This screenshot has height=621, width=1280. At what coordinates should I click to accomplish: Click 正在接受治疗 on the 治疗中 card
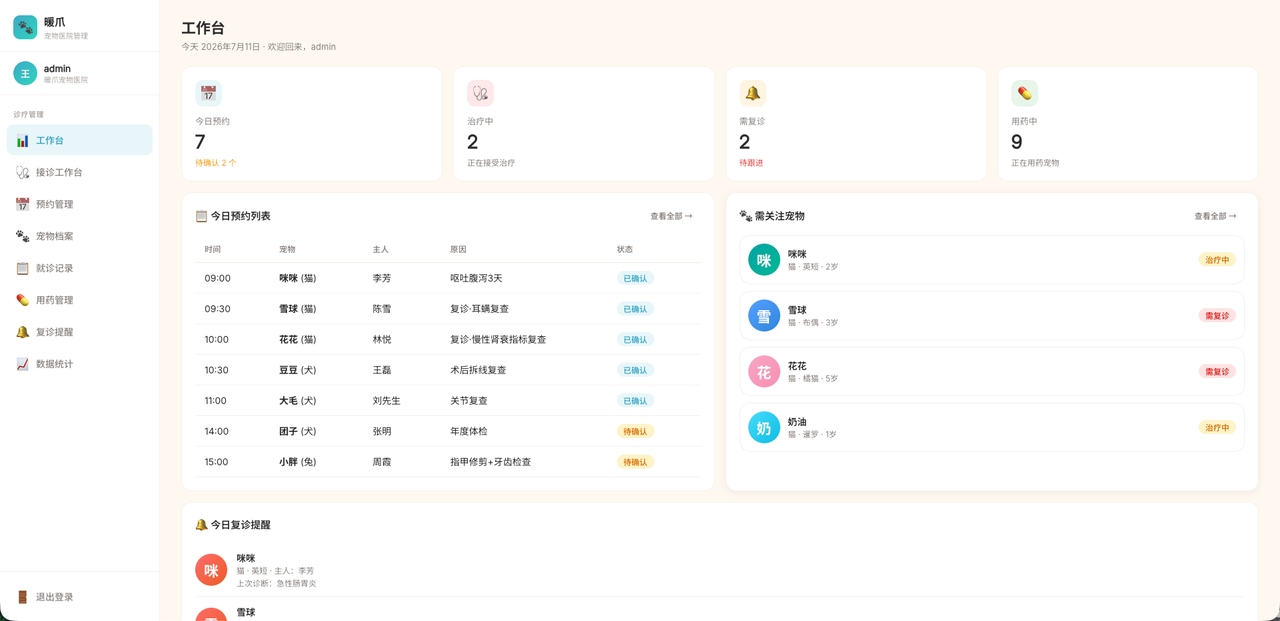pyautogui.click(x=491, y=163)
